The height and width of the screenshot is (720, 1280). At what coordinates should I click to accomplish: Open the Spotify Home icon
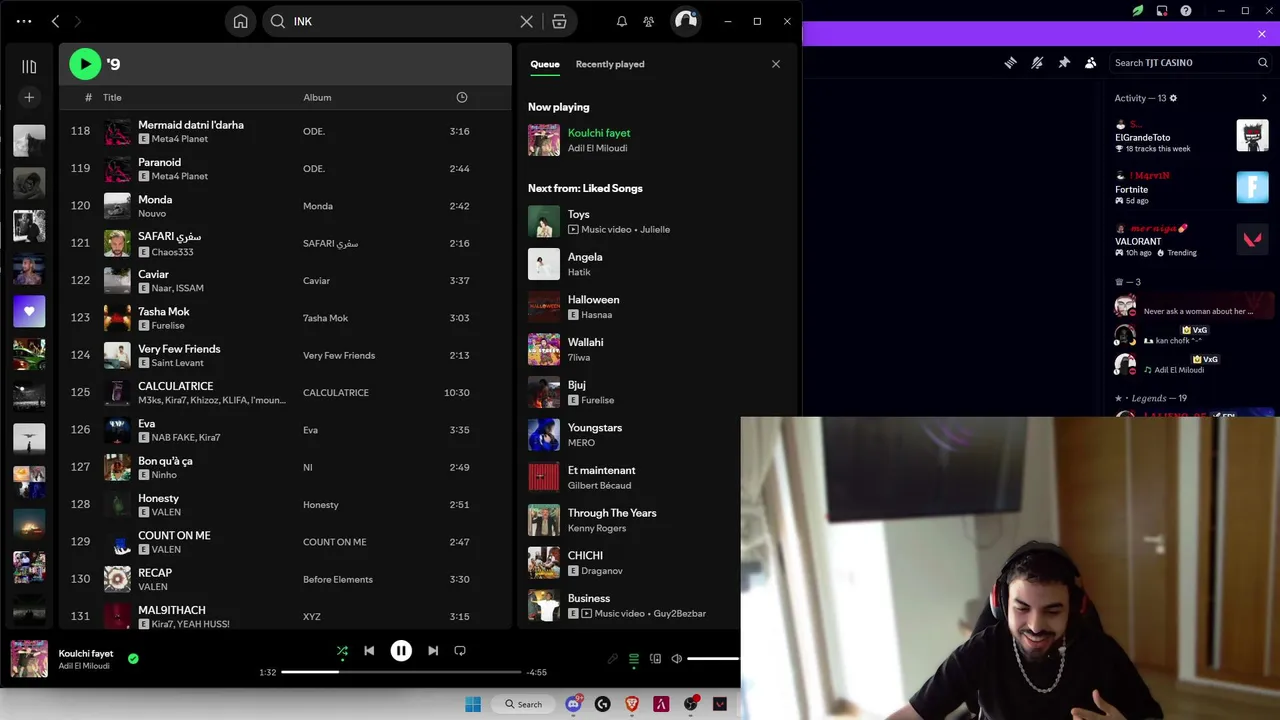point(240,21)
